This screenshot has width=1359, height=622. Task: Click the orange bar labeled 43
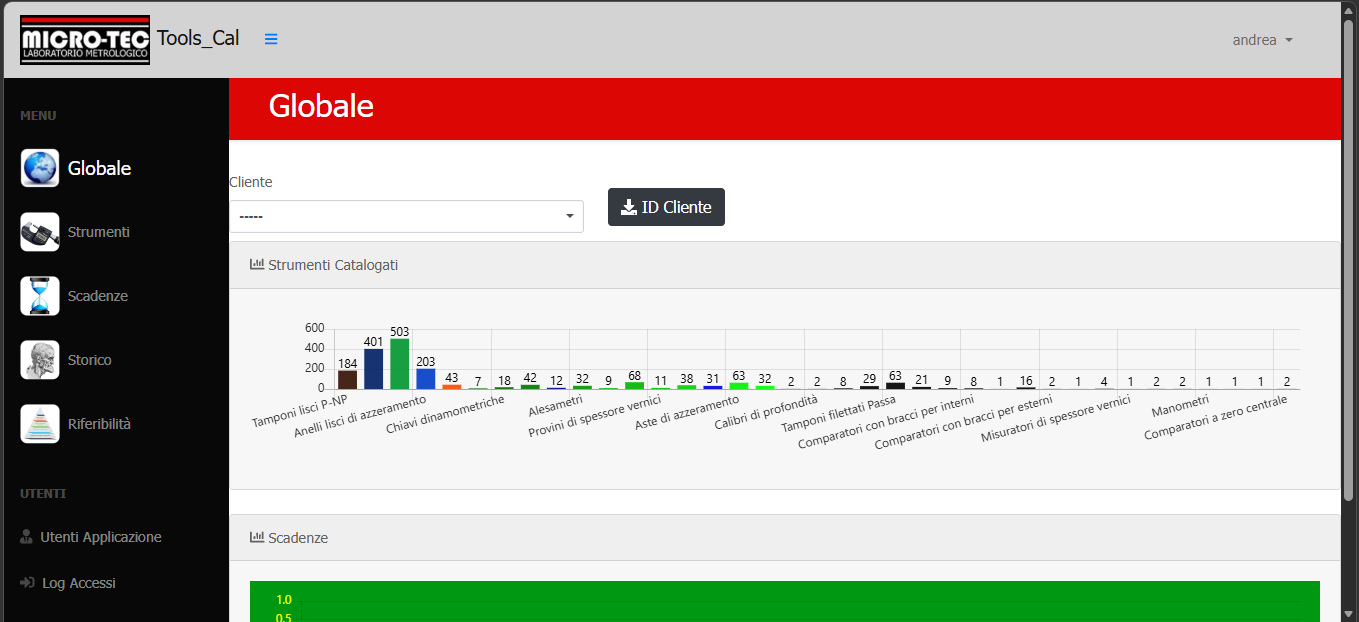[452, 387]
